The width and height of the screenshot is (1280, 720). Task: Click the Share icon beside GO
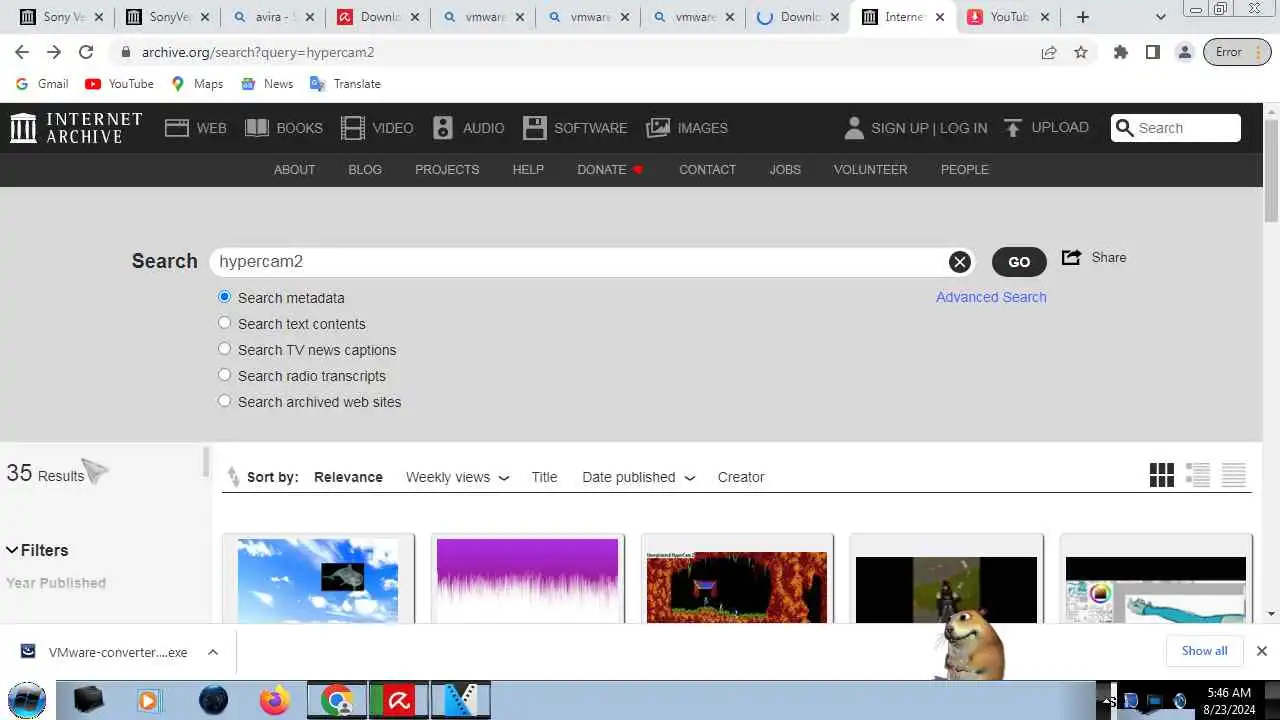(x=1071, y=257)
